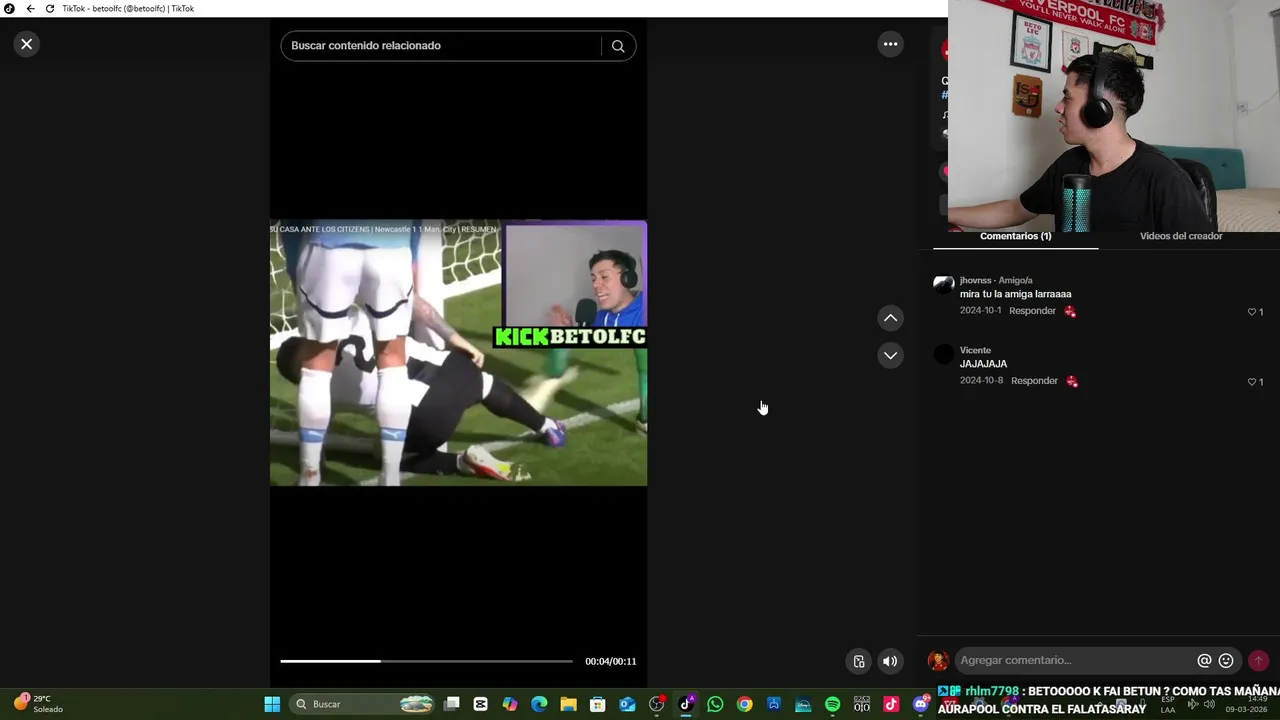The width and height of the screenshot is (1280, 720).
Task: Click the comment text 'JAJAJAJA'
Action: click(x=983, y=364)
